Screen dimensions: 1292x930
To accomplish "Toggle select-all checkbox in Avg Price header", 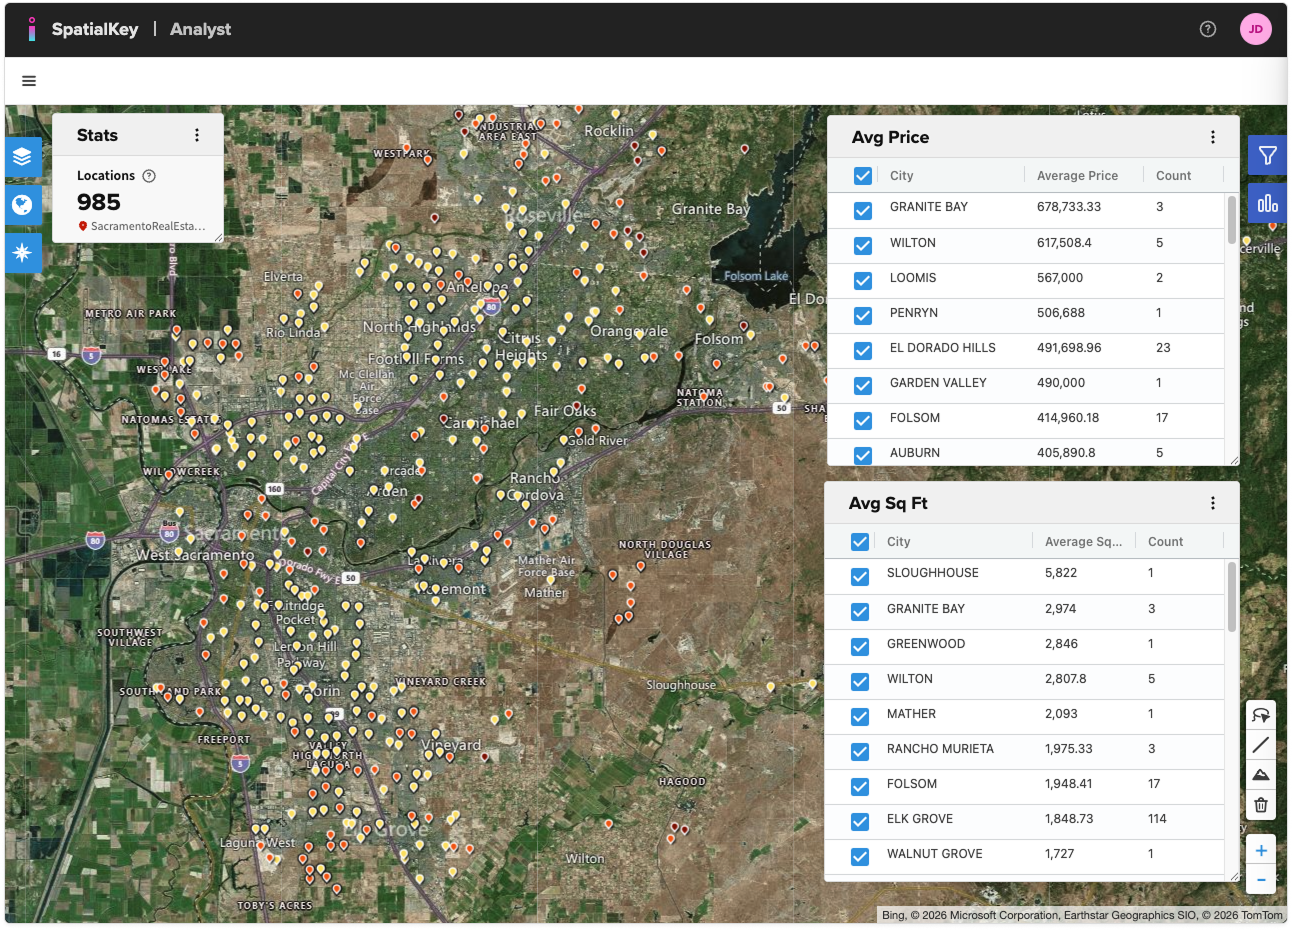I will 863,176.
